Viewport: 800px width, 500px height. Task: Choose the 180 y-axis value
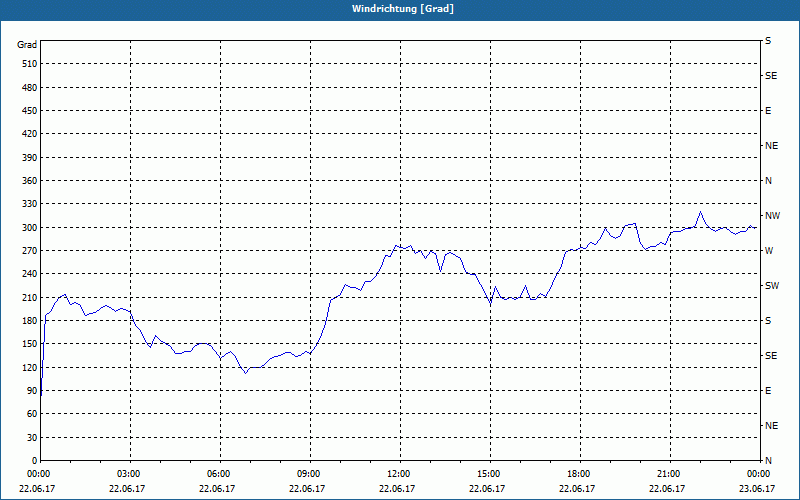30,321
